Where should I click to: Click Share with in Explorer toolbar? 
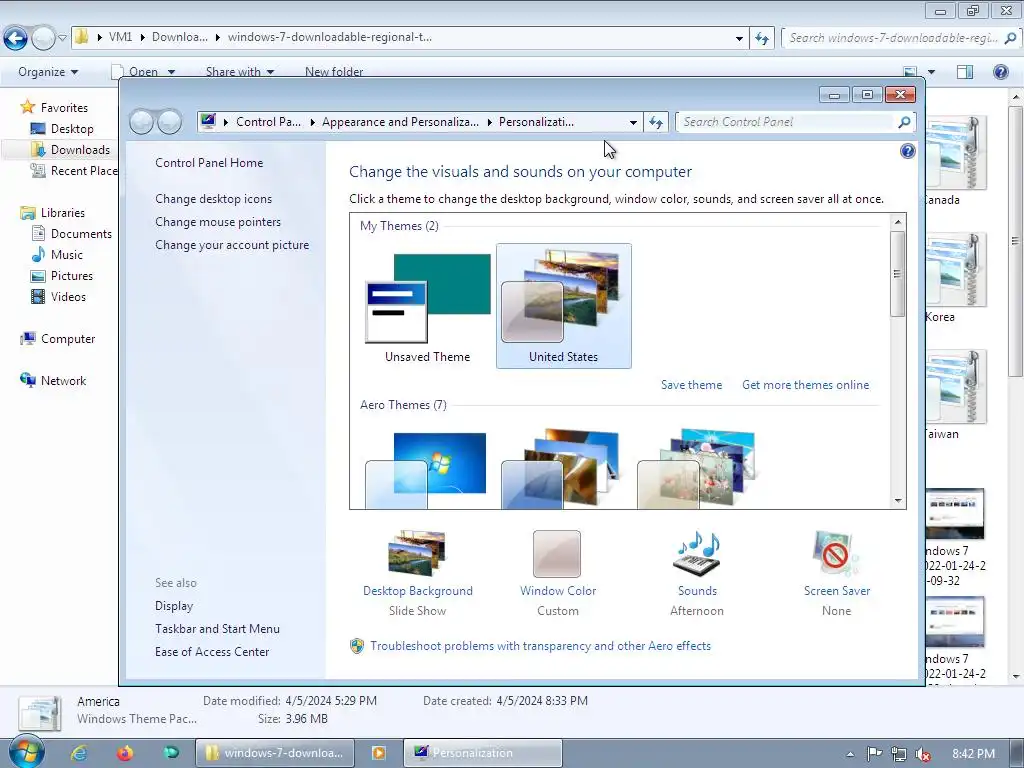click(240, 72)
